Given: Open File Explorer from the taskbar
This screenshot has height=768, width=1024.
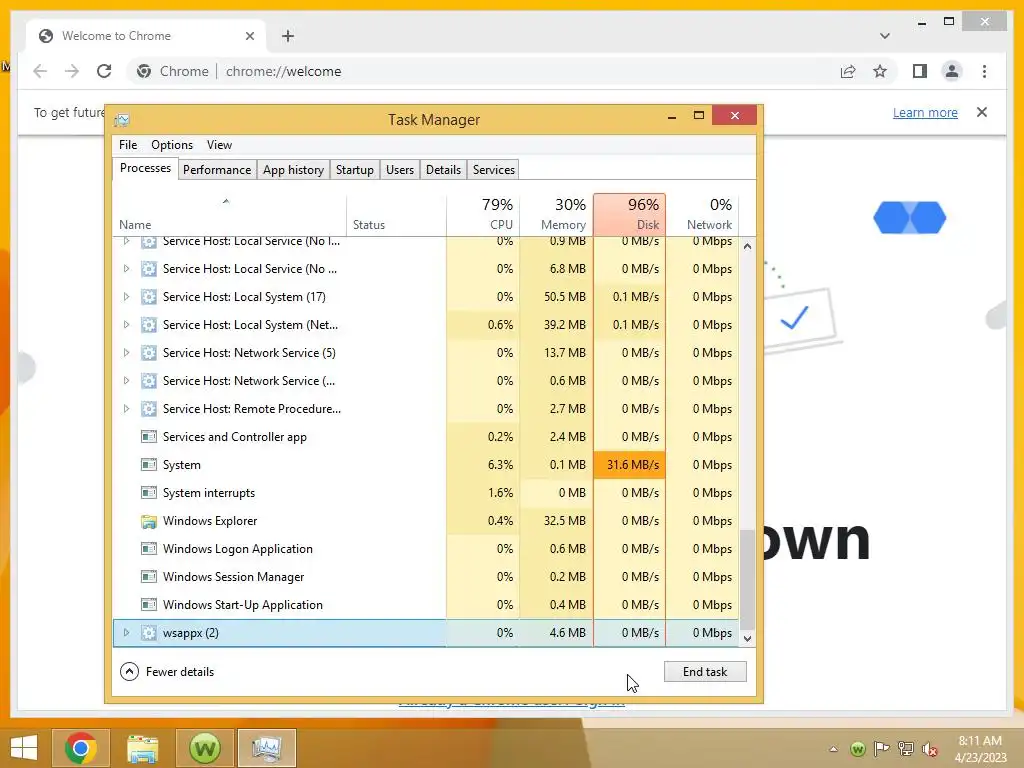Looking at the screenshot, I should [x=143, y=748].
